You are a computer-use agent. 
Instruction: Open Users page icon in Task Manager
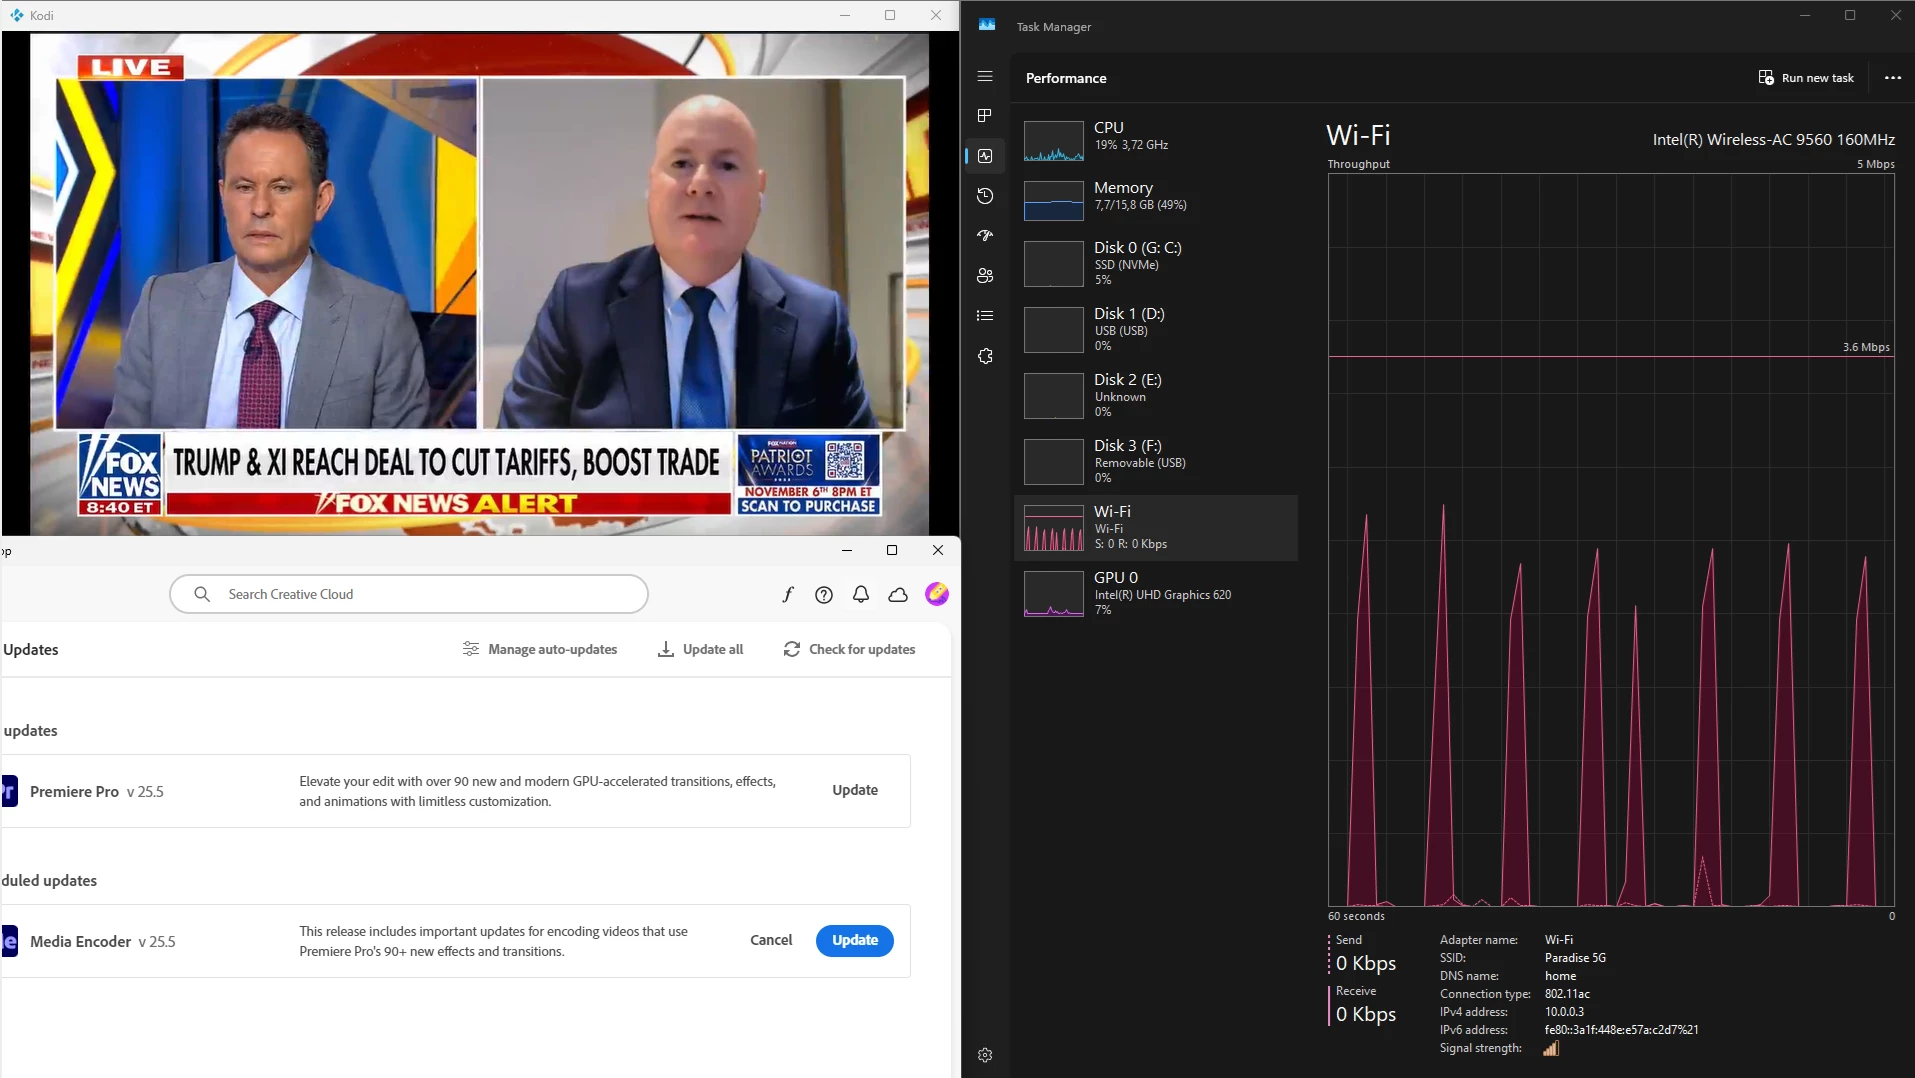tap(985, 276)
